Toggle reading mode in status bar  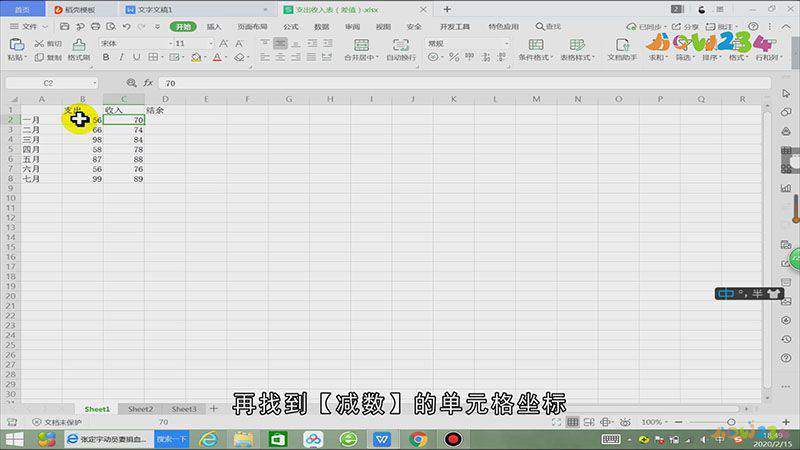point(606,422)
